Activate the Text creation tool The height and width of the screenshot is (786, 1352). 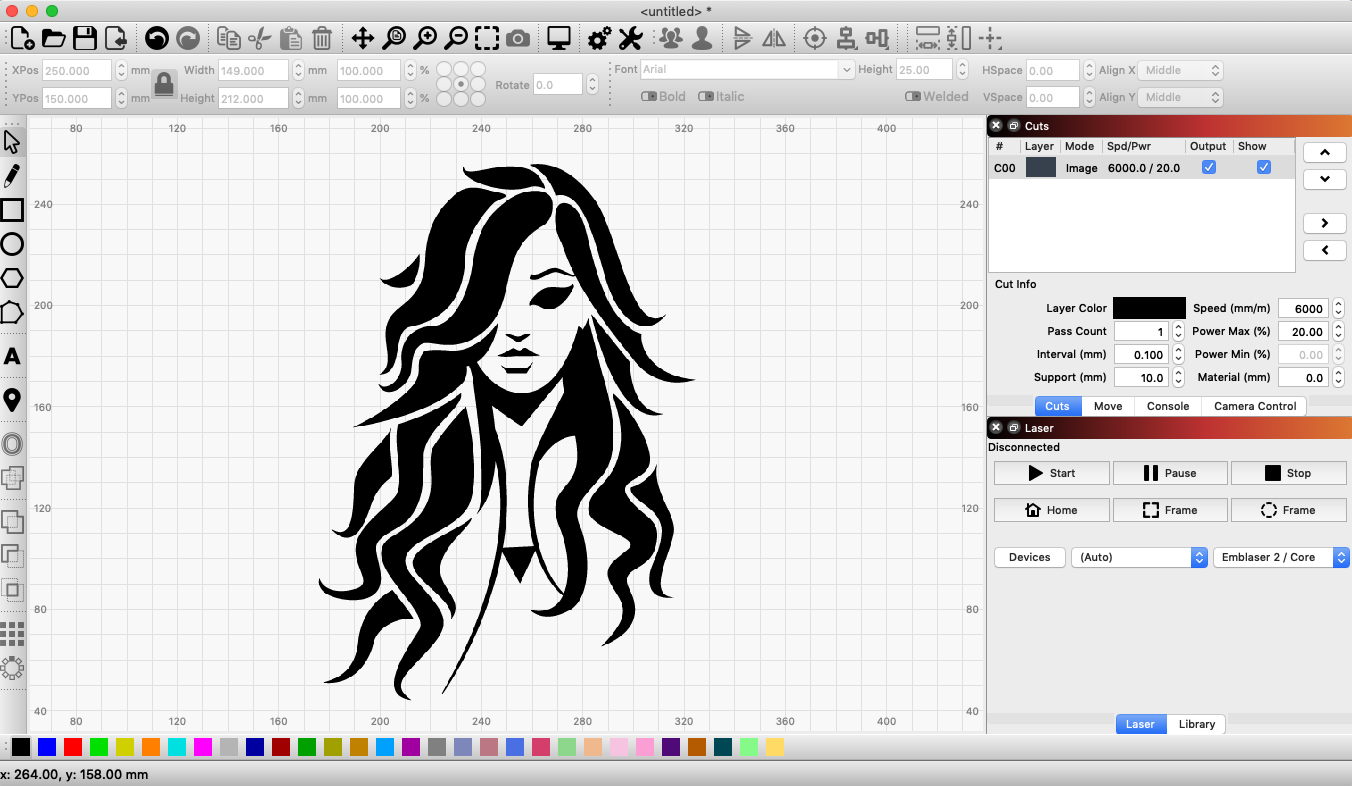(12, 357)
